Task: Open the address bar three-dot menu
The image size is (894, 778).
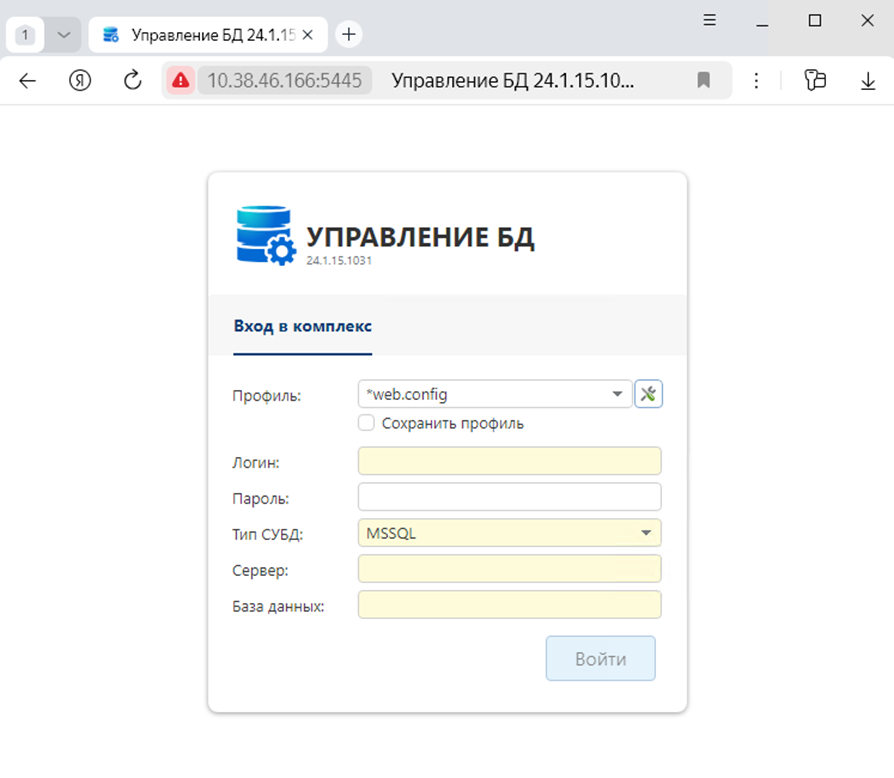Action: pos(756,80)
